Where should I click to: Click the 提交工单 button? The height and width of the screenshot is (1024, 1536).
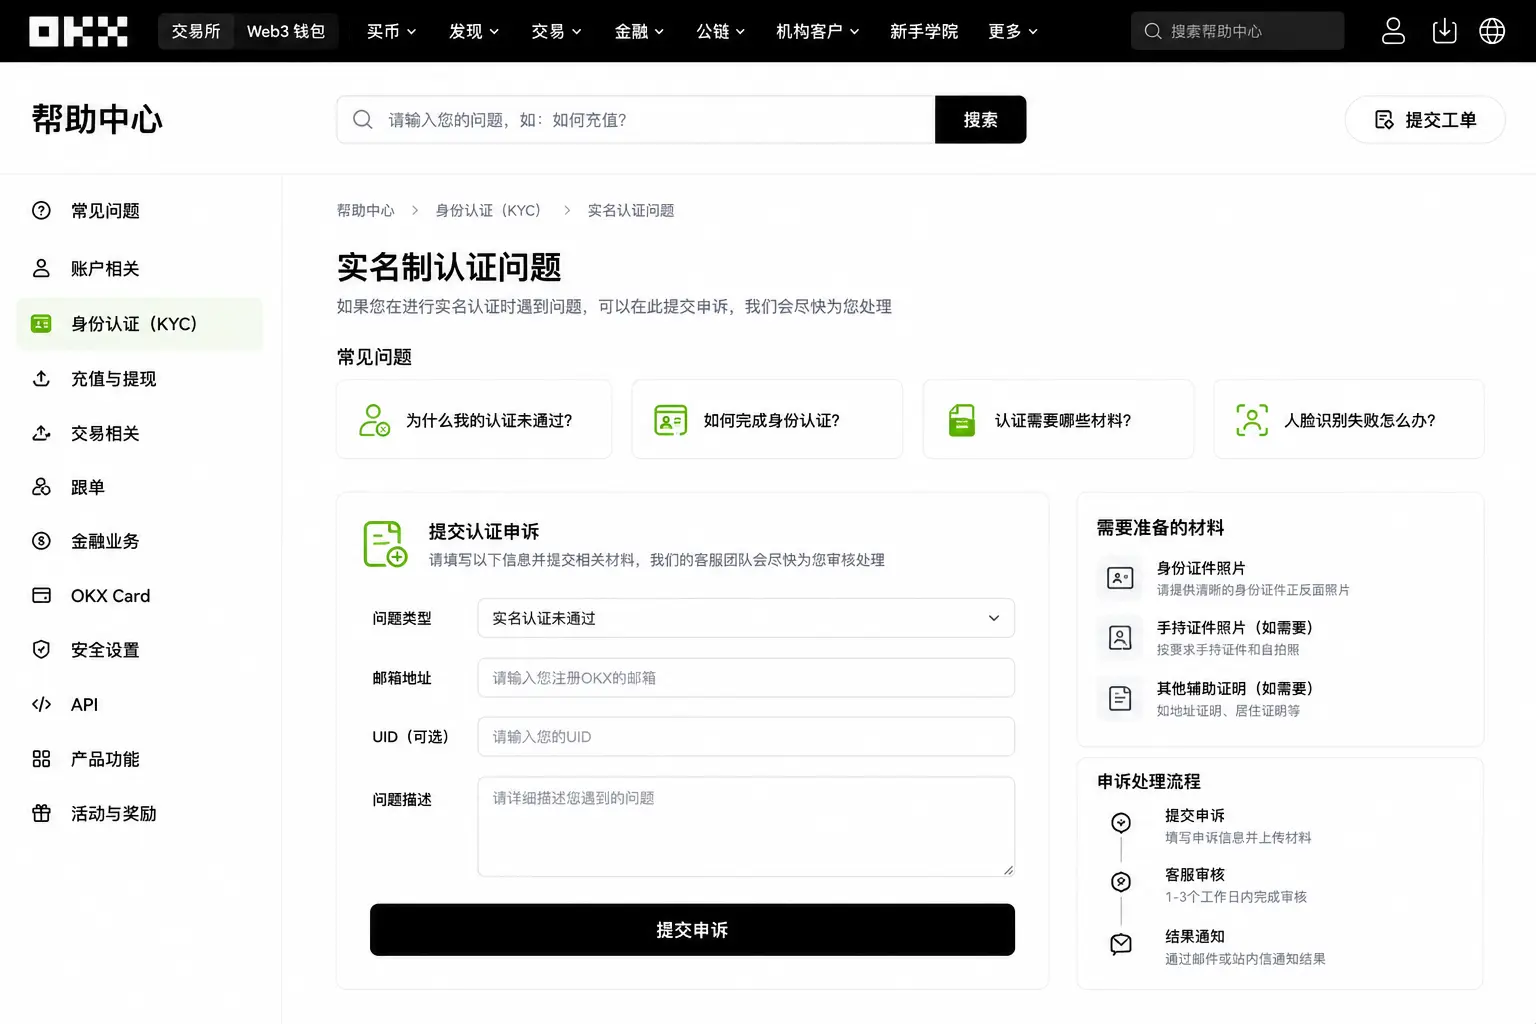pyautogui.click(x=1425, y=120)
